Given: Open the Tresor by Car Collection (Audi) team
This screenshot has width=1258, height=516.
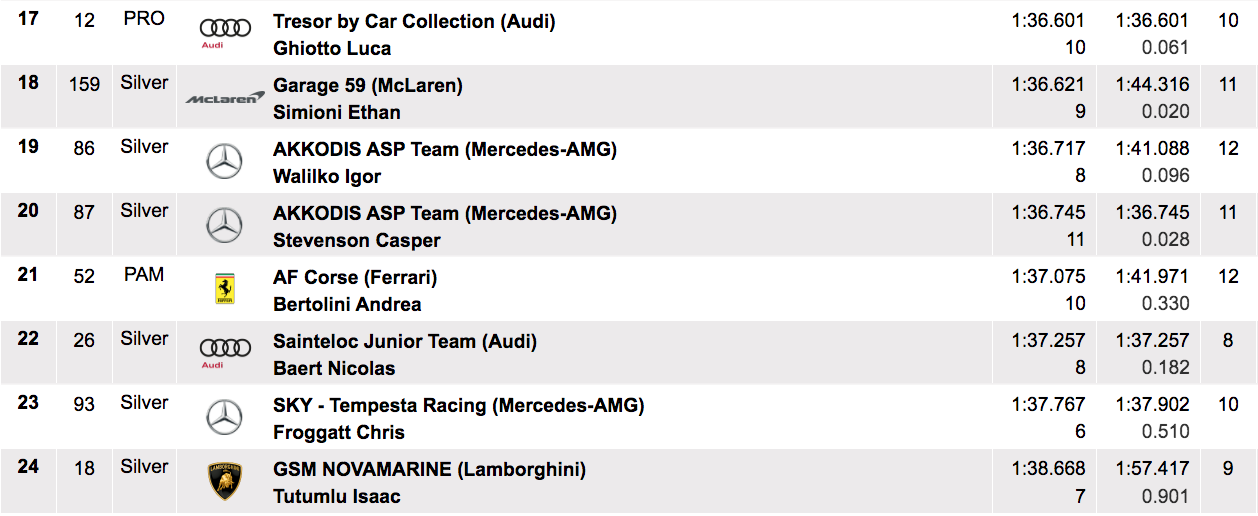Looking at the screenshot, I should click(414, 21).
